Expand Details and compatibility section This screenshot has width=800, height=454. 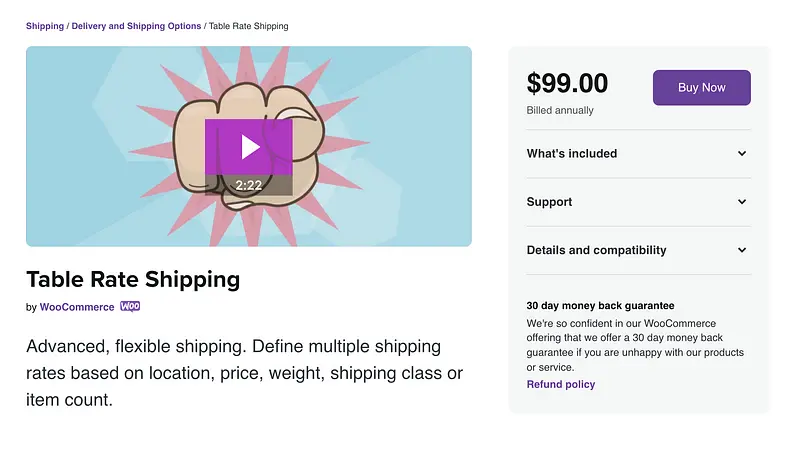pos(596,250)
